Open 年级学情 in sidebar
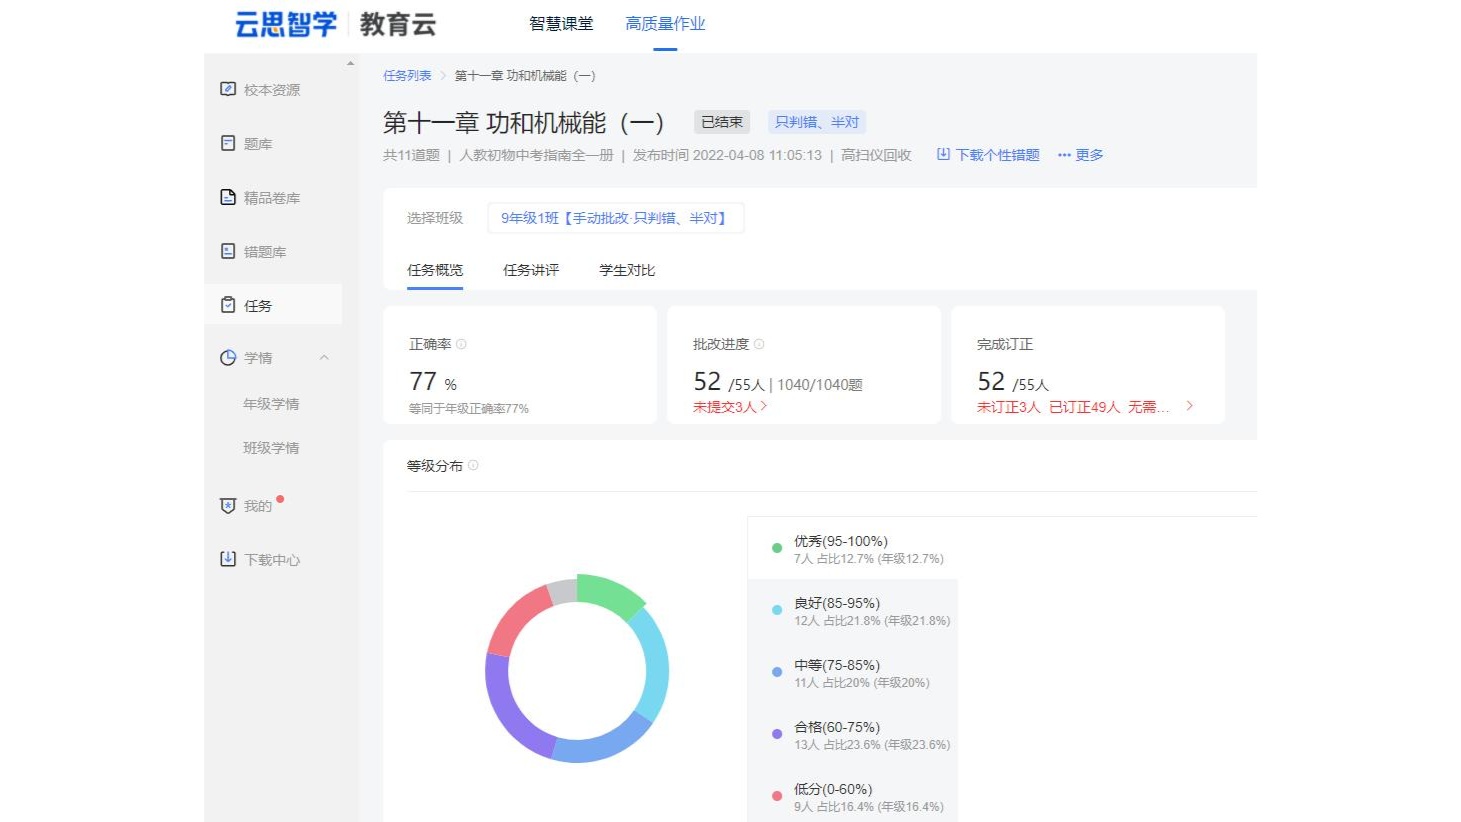The width and height of the screenshot is (1461, 822). pos(271,404)
